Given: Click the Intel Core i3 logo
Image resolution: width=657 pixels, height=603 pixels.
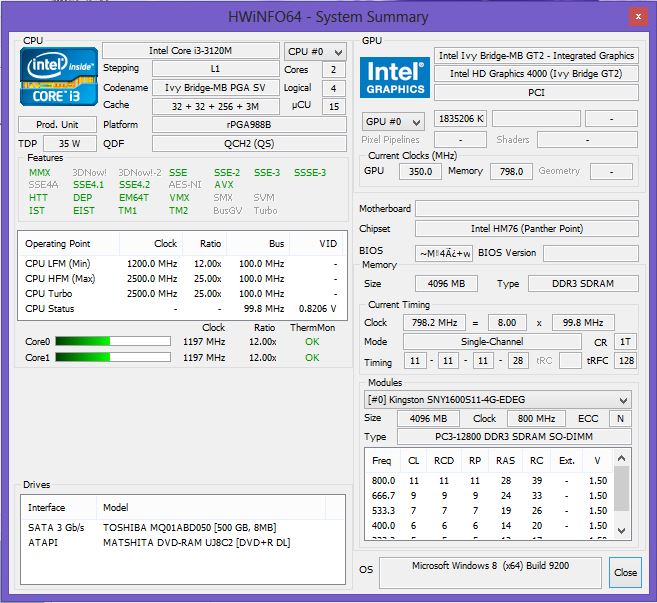Looking at the screenshot, I should tap(59, 76).
